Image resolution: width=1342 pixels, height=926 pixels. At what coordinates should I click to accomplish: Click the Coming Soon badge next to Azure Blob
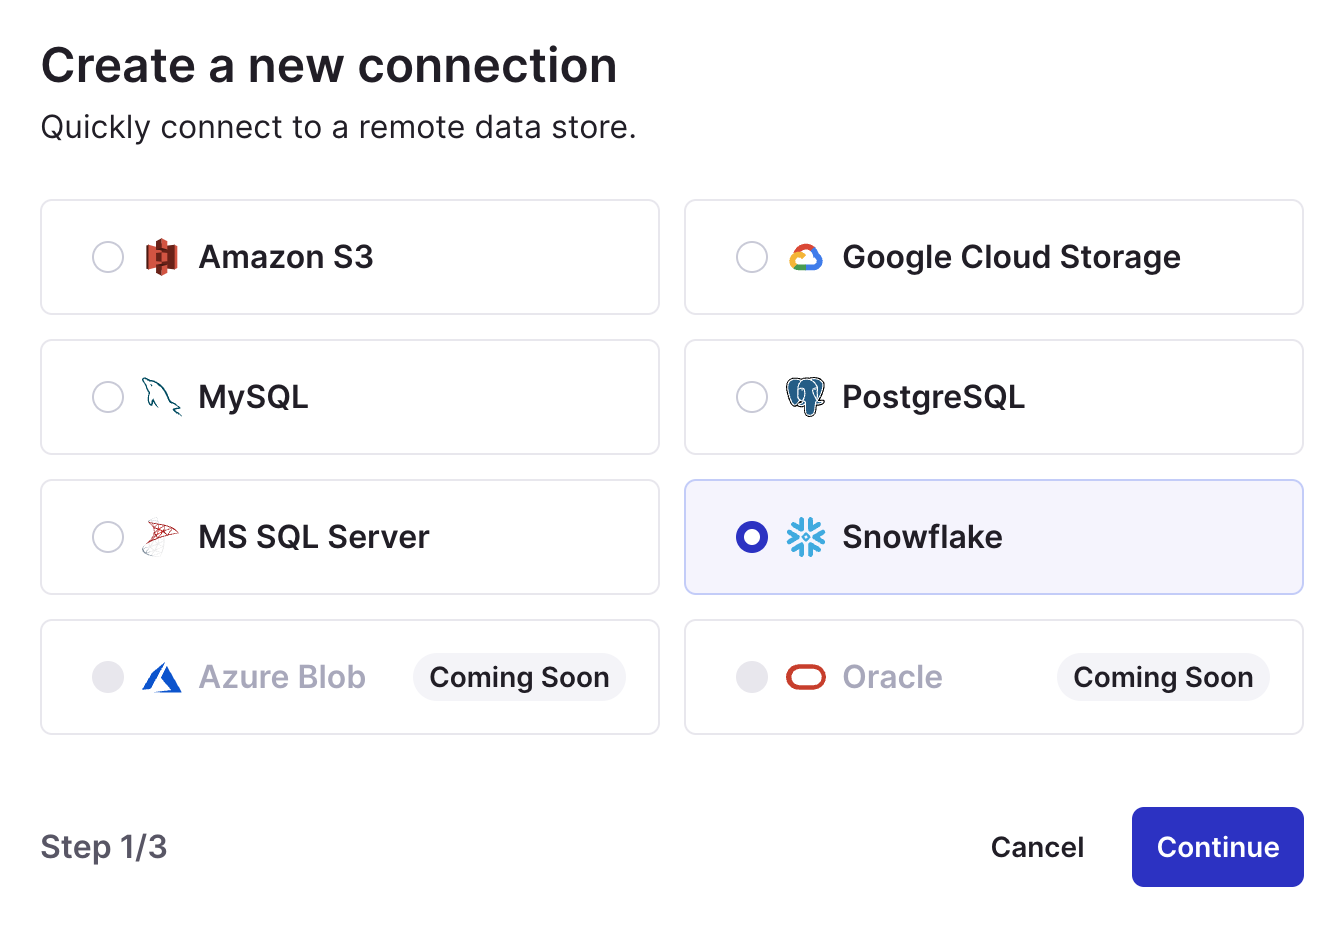519,677
